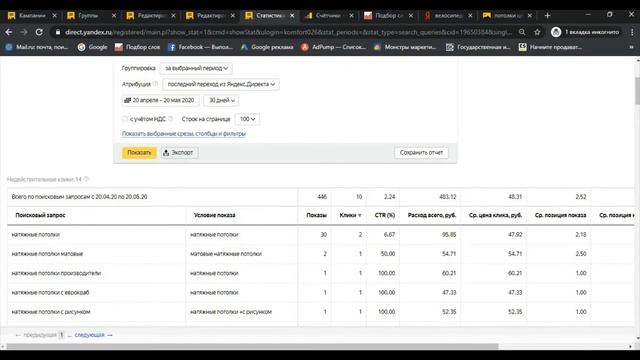Click the search magnifier in address bar

point(522,32)
